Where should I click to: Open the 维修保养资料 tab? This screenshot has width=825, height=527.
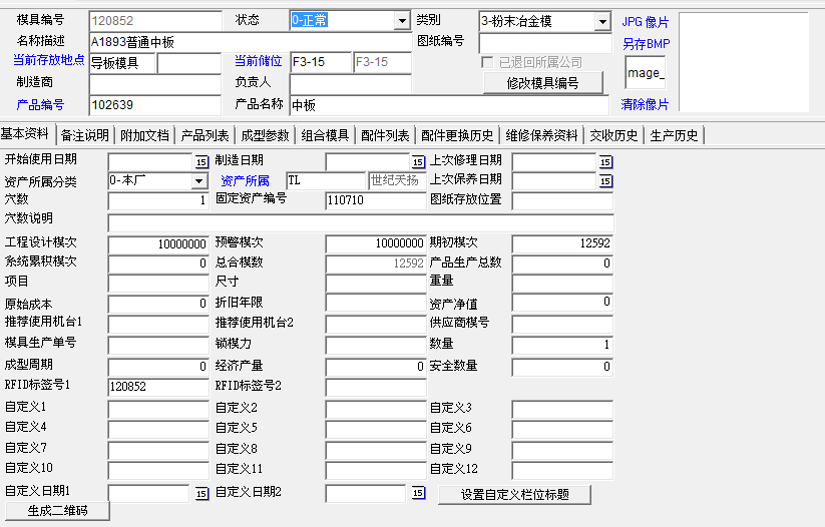pos(541,135)
